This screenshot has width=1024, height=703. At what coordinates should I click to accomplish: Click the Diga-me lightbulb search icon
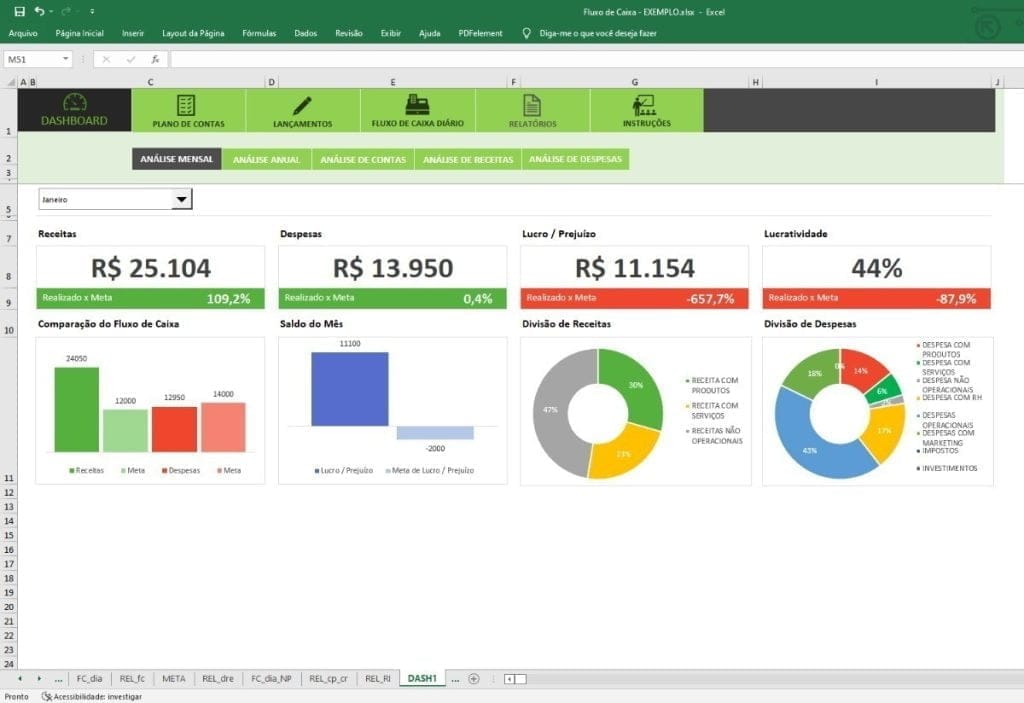click(x=526, y=33)
